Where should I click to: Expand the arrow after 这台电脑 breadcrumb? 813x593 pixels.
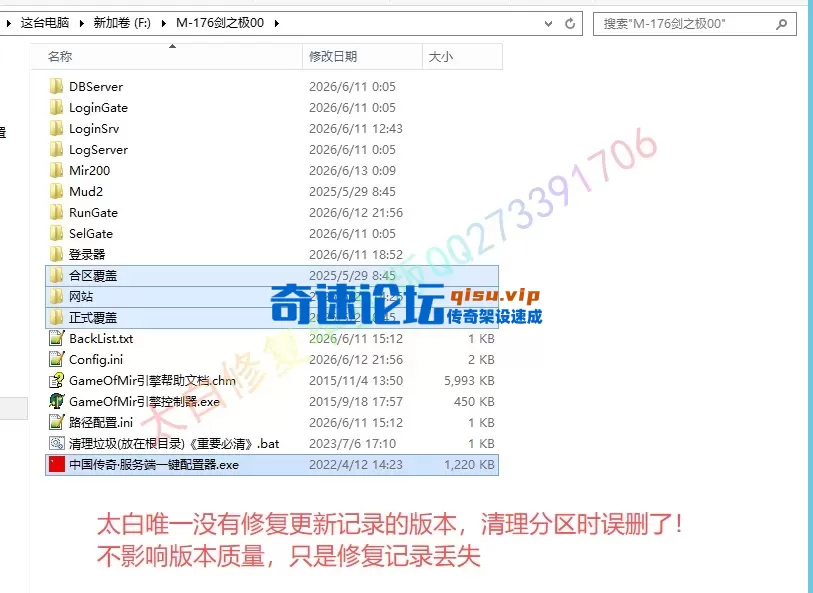click(x=81, y=23)
